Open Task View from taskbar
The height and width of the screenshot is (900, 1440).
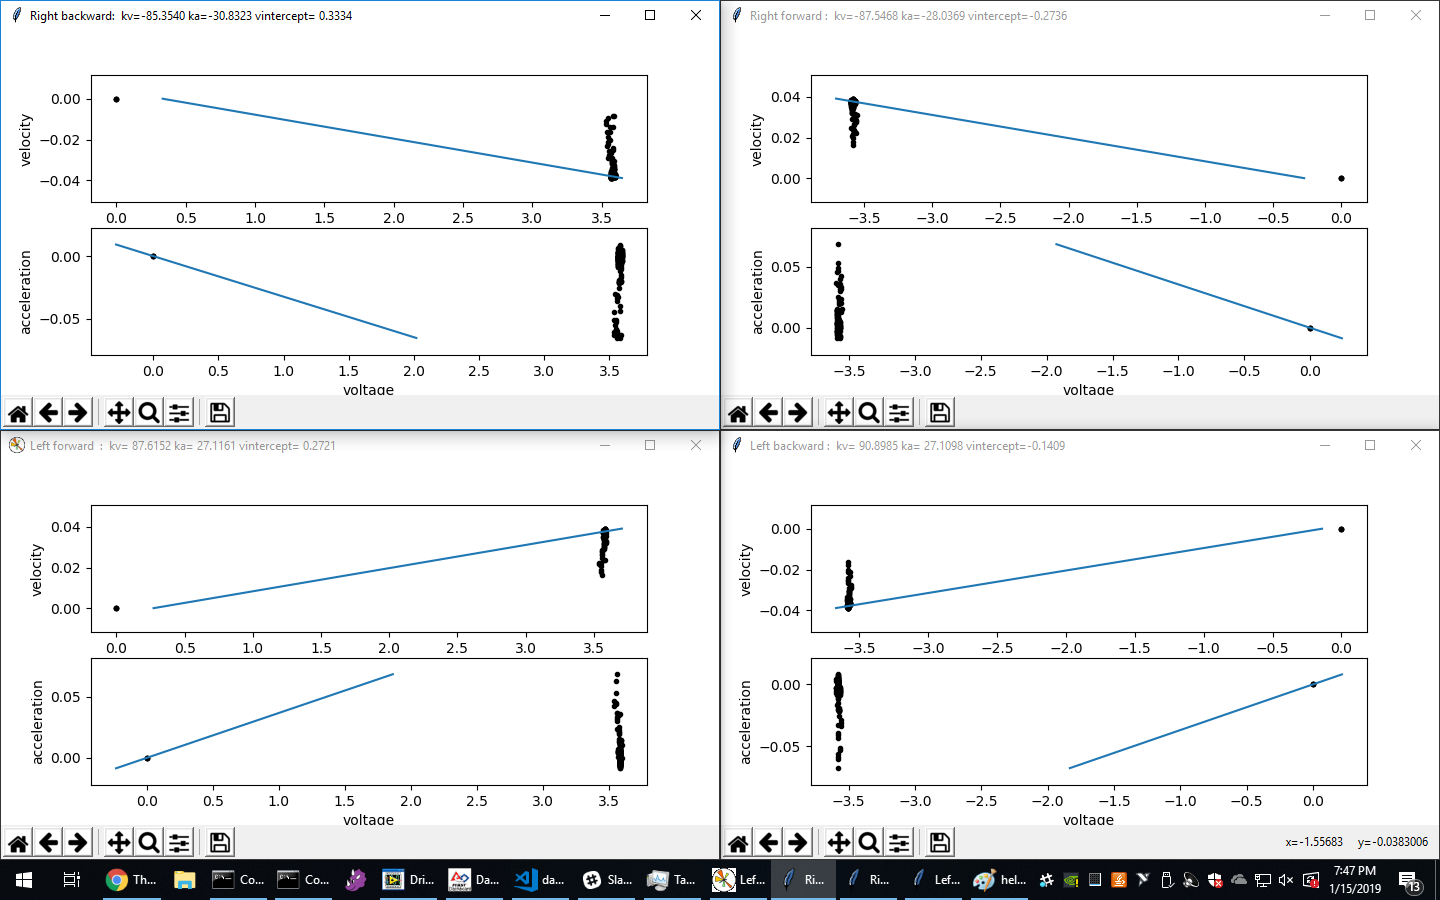(x=72, y=880)
